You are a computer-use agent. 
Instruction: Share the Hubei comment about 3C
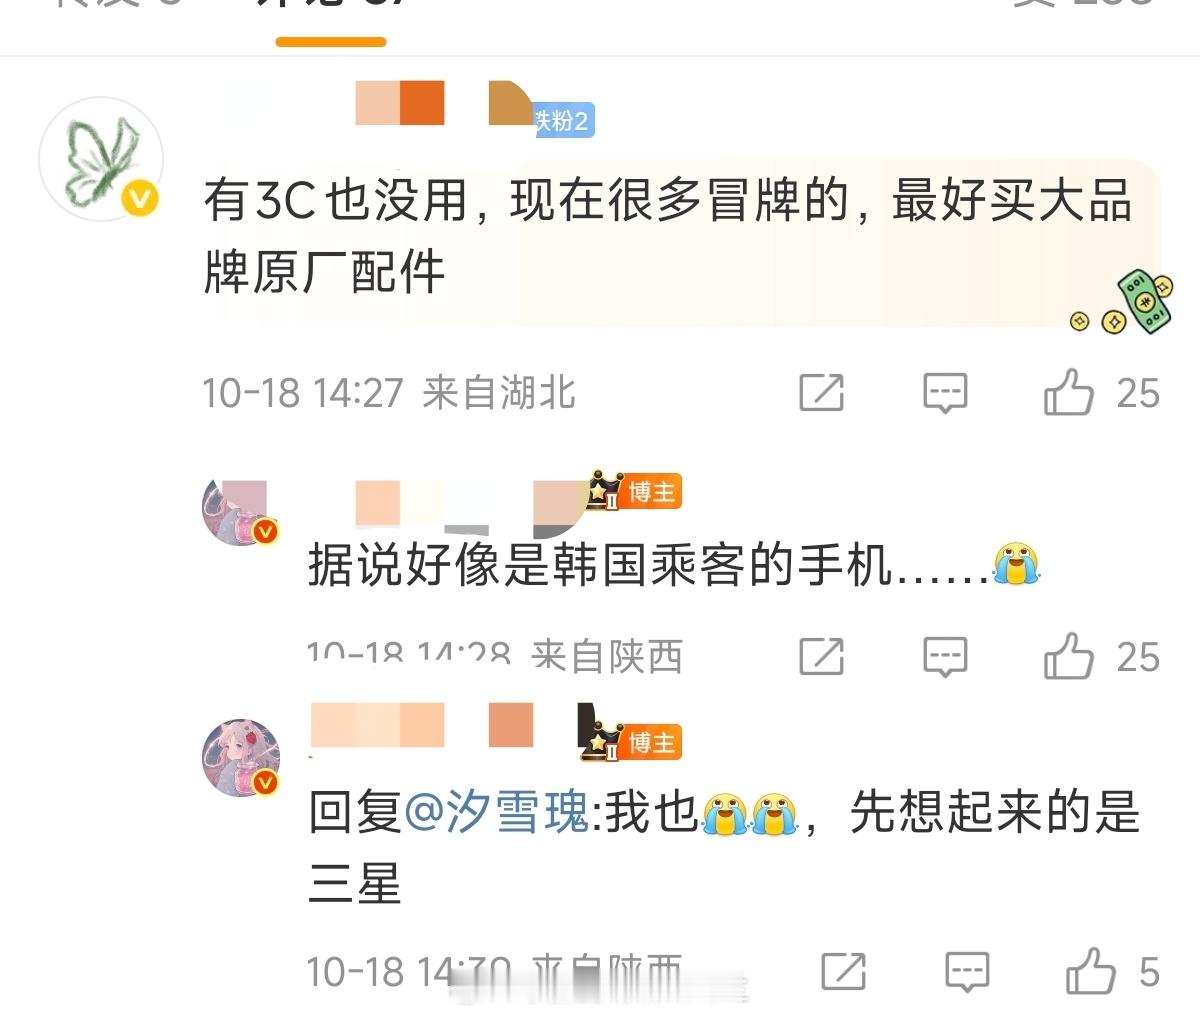(822, 393)
